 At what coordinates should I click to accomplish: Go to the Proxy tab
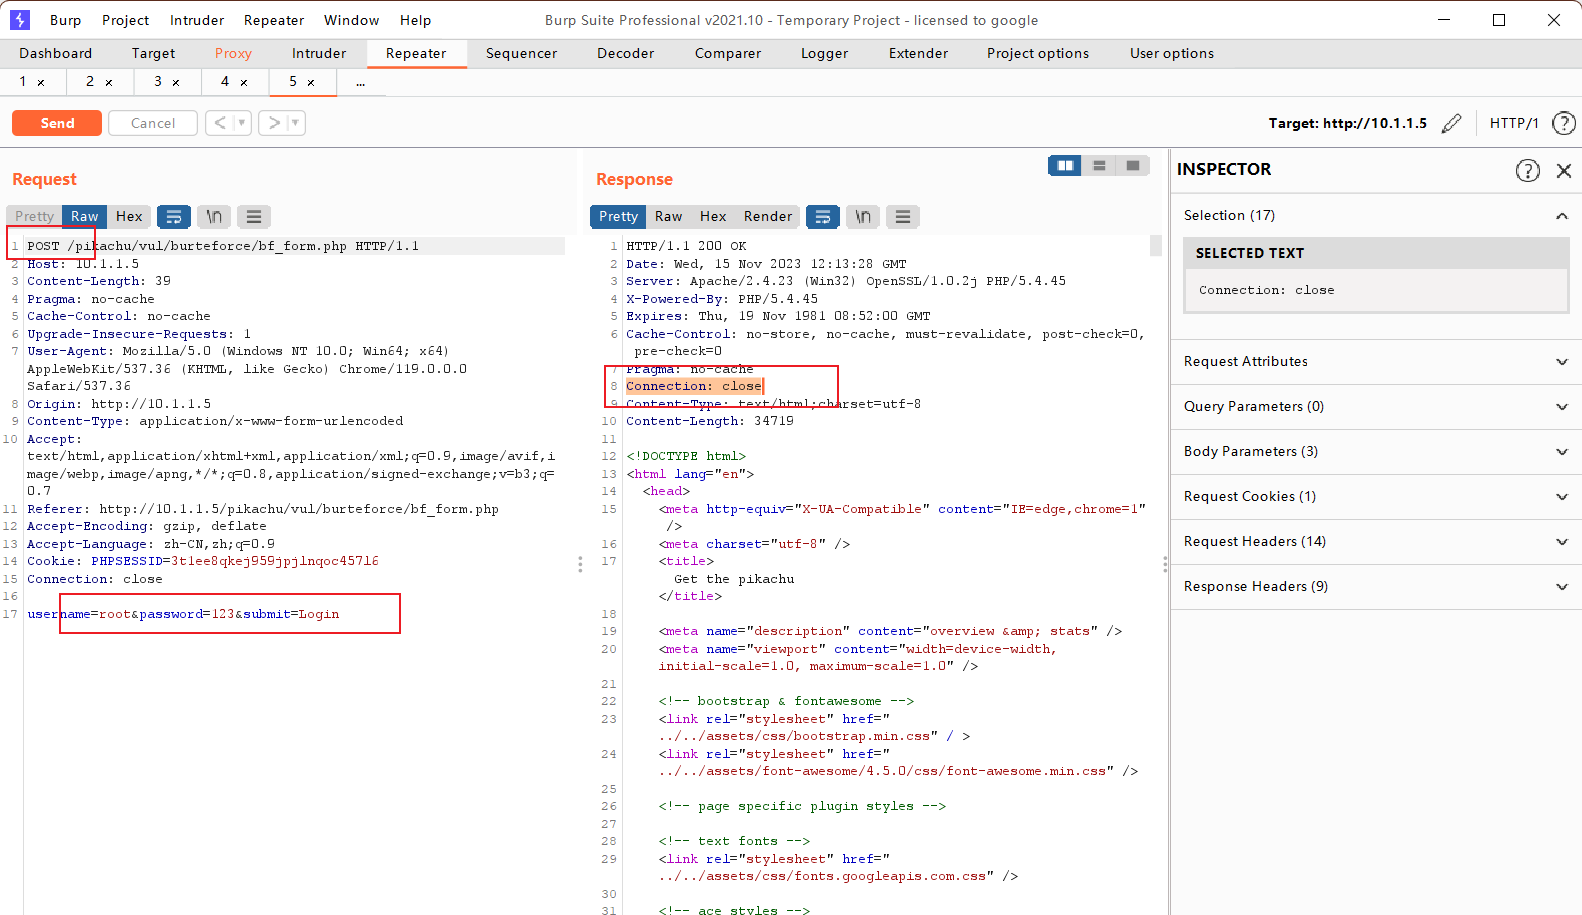233,54
